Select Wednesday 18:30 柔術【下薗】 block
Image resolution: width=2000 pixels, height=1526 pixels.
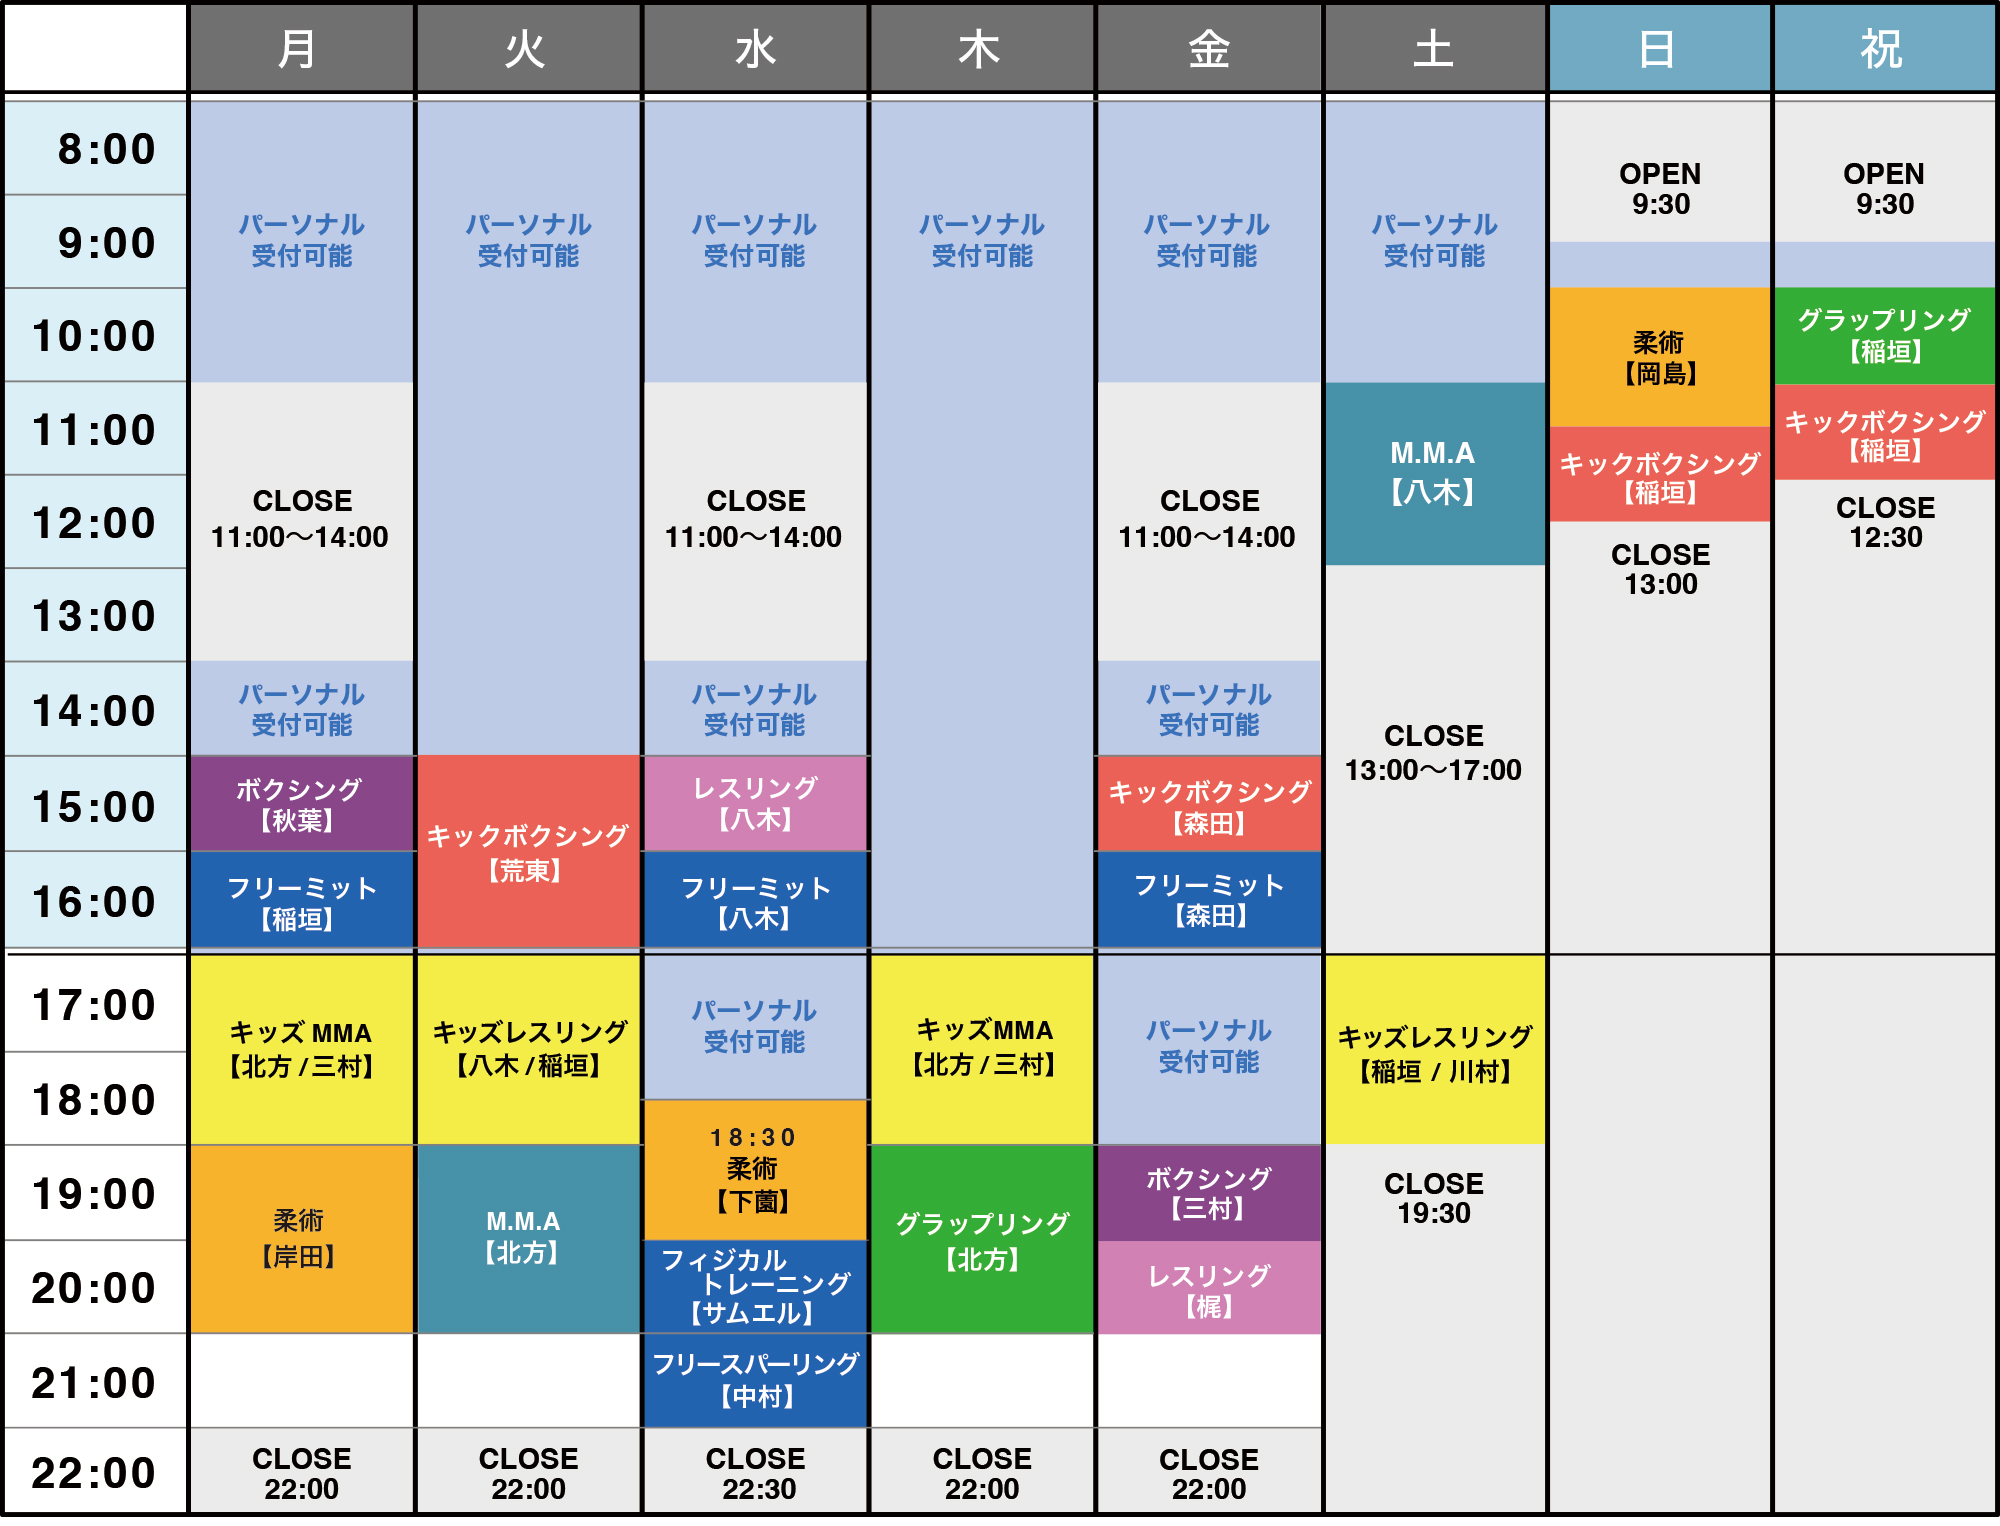pos(755,1170)
